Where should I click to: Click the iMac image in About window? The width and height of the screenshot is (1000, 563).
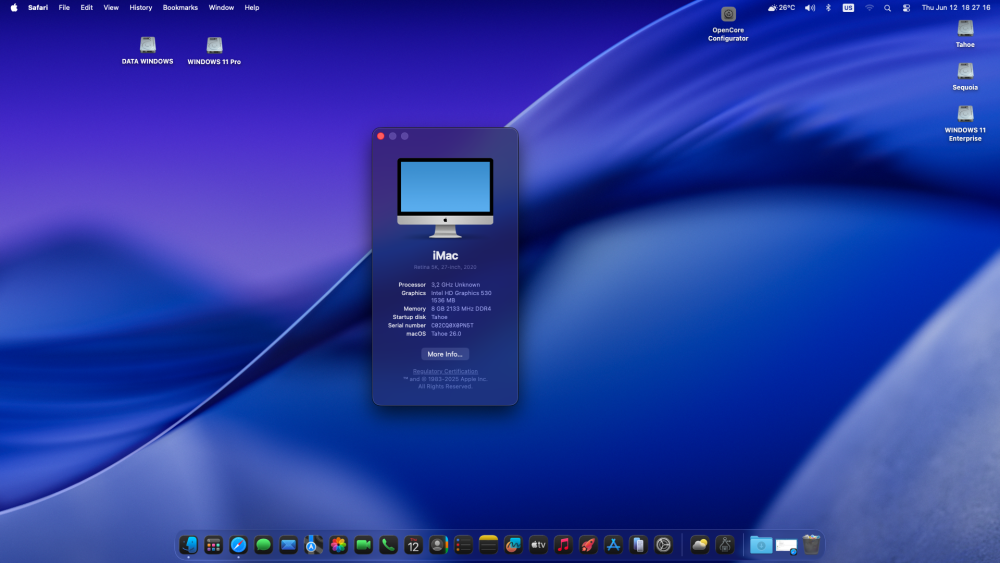(445, 198)
